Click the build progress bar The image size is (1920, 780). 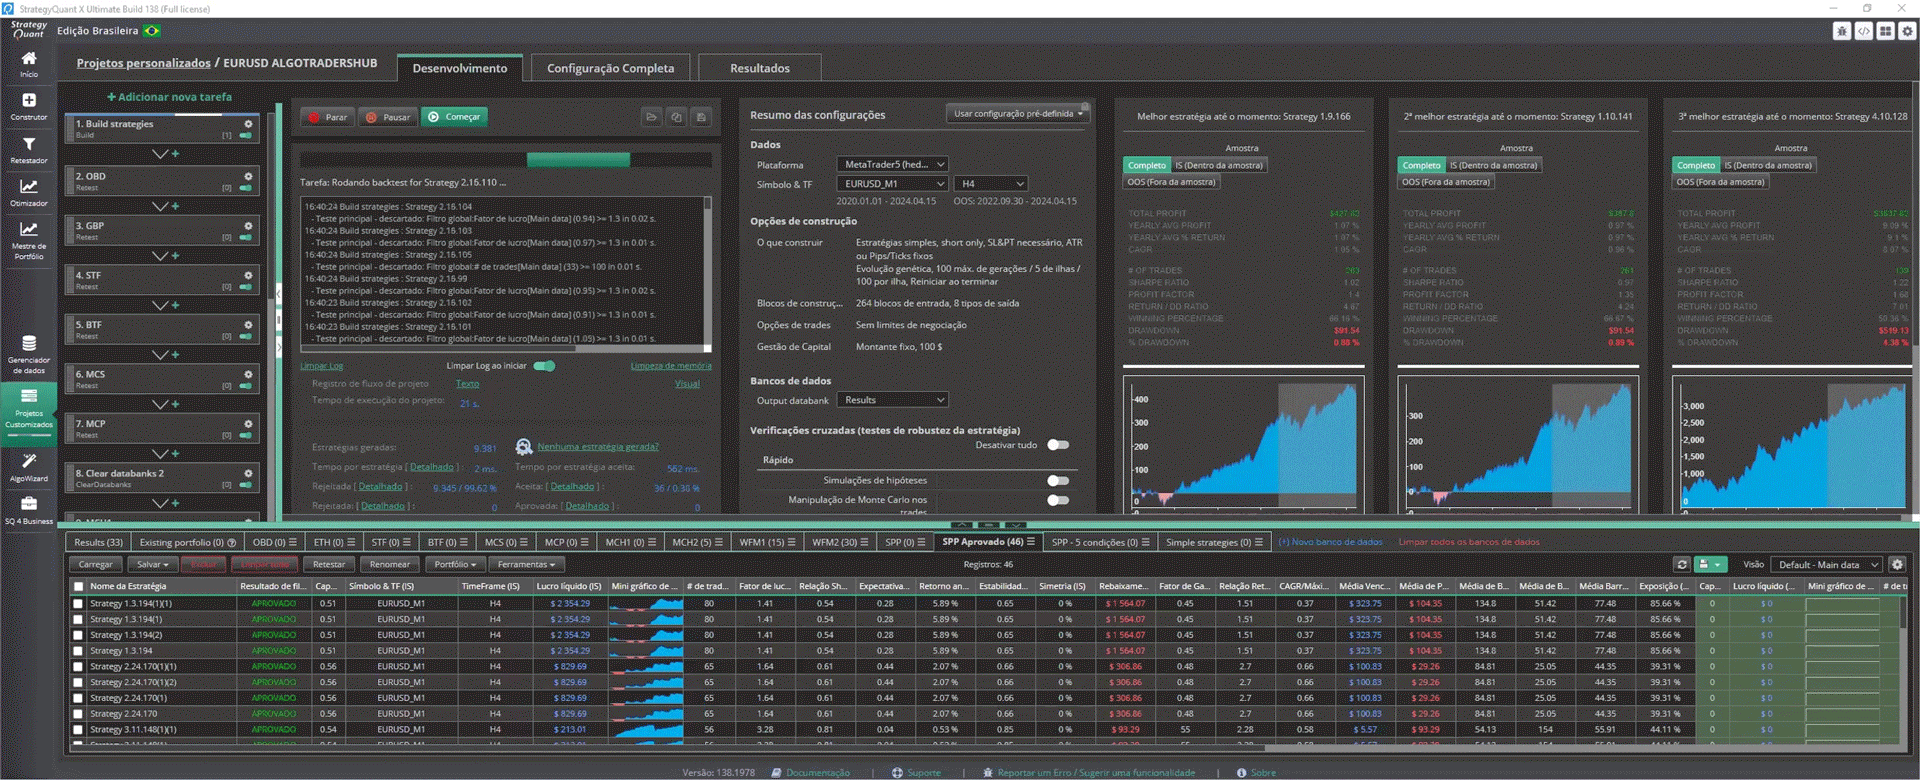click(506, 160)
